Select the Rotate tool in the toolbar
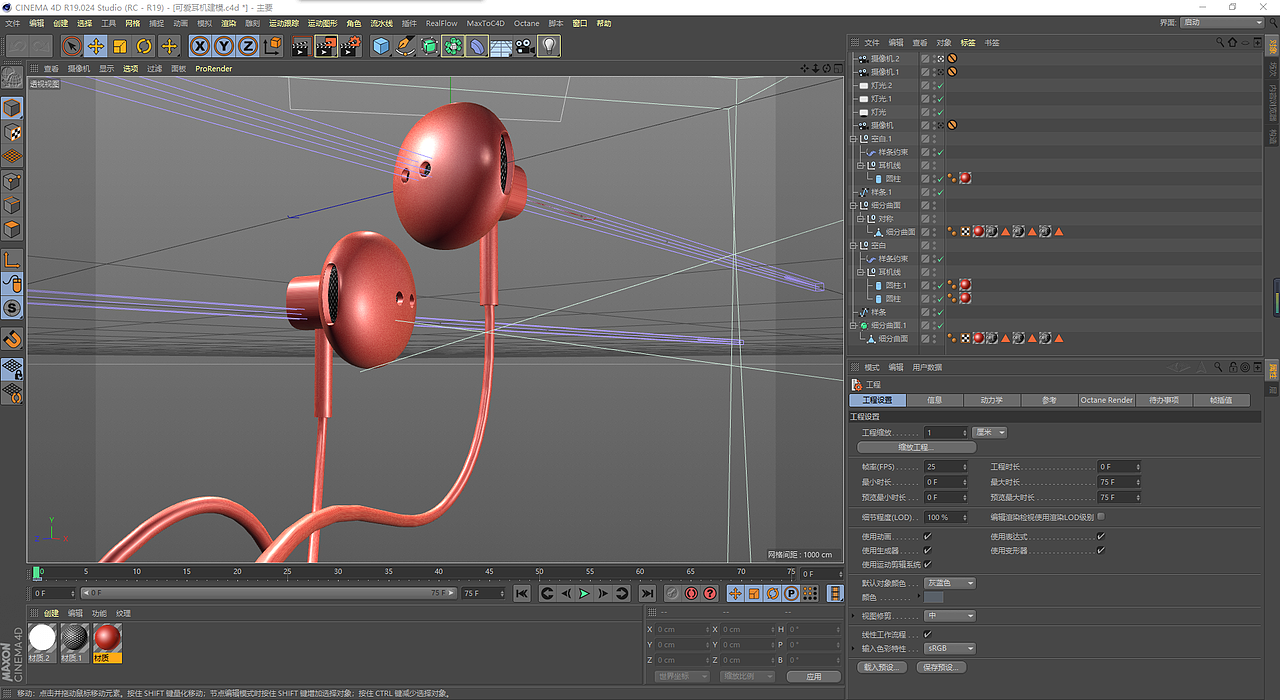 pos(144,46)
